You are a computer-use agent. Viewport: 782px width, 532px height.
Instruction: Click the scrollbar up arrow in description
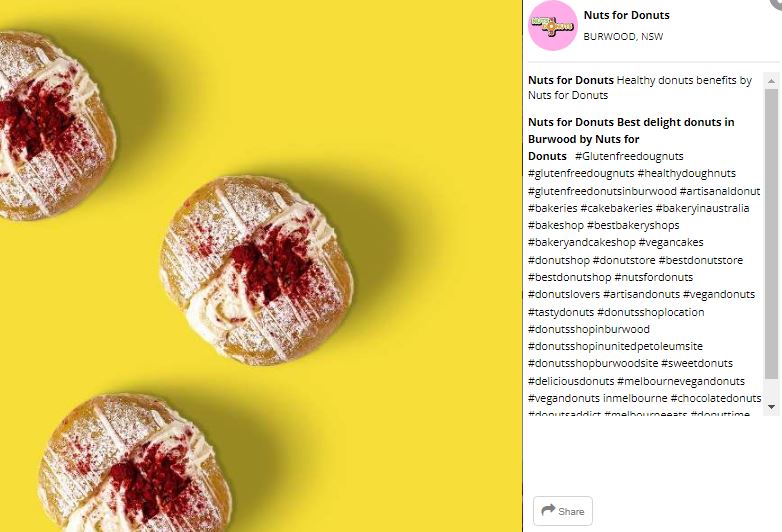[x=771, y=81]
